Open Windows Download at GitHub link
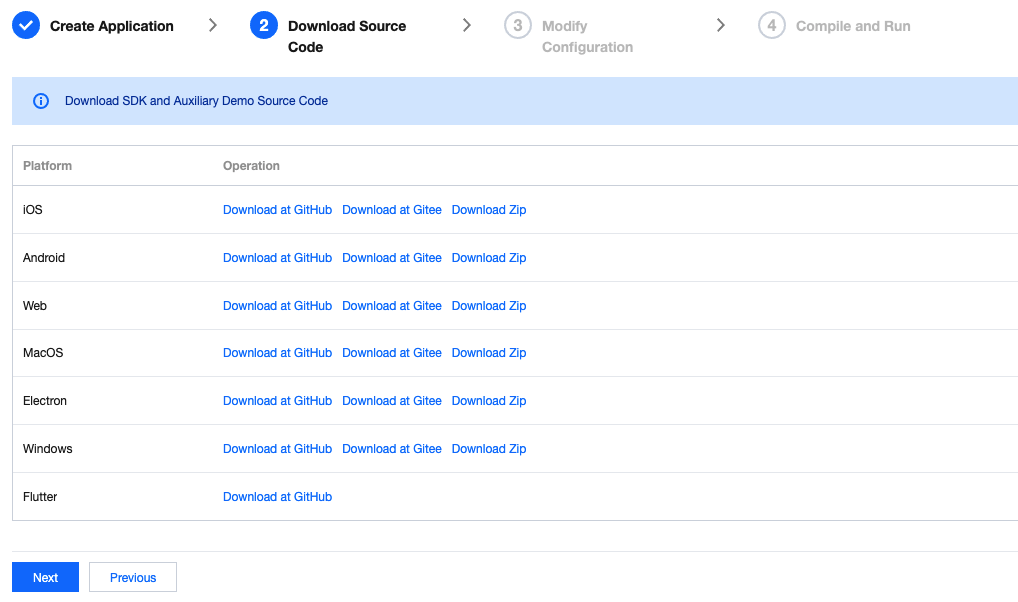The width and height of the screenshot is (1018, 602). [277, 449]
